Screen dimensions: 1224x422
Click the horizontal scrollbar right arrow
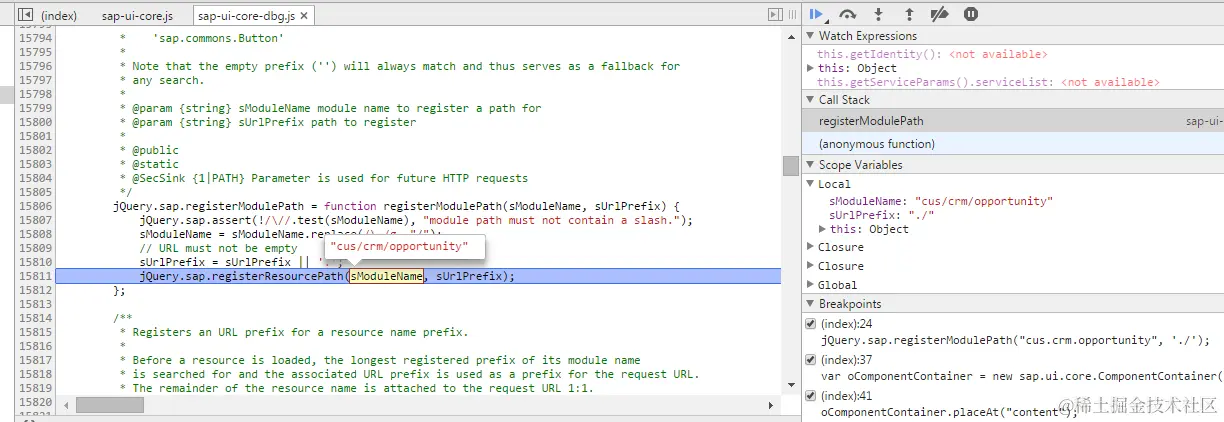click(x=771, y=405)
